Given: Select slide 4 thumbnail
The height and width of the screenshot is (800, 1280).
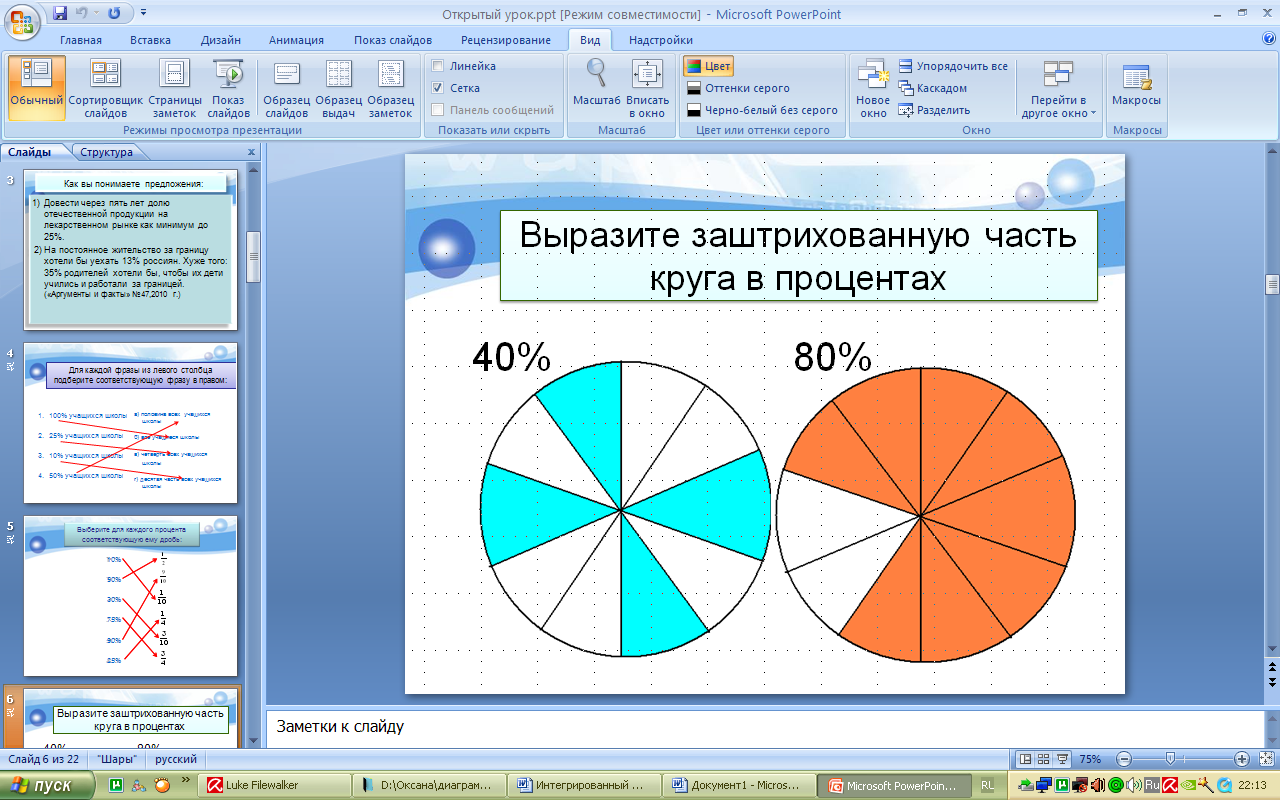Looking at the screenshot, I should pos(130,422).
